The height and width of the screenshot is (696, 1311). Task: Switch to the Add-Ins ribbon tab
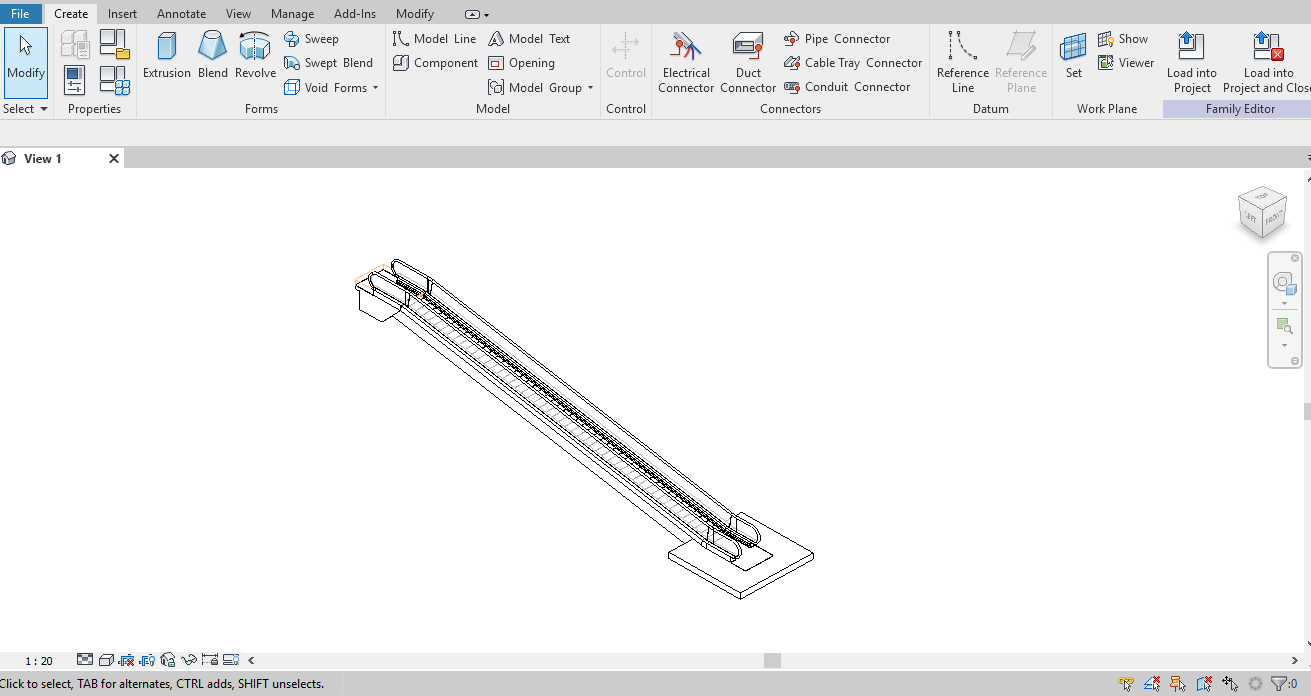(x=355, y=14)
